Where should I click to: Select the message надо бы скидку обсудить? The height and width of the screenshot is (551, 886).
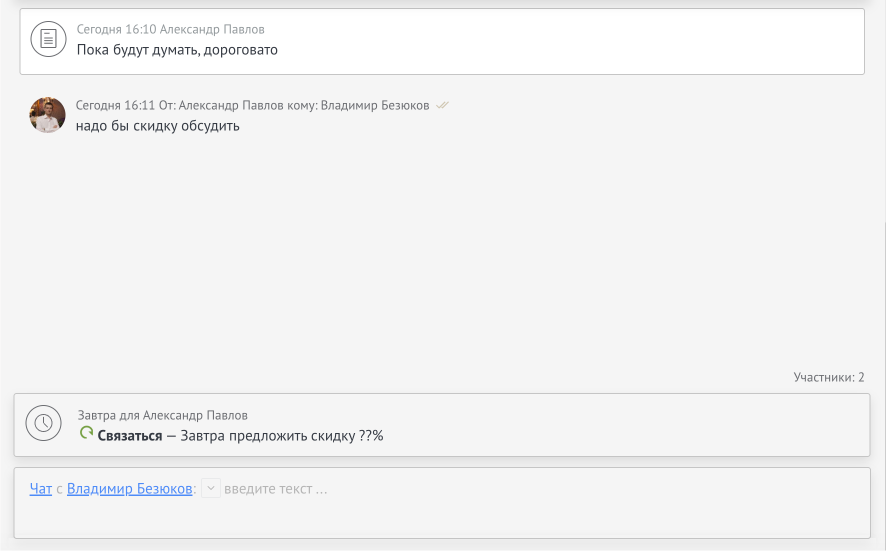pos(157,126)
